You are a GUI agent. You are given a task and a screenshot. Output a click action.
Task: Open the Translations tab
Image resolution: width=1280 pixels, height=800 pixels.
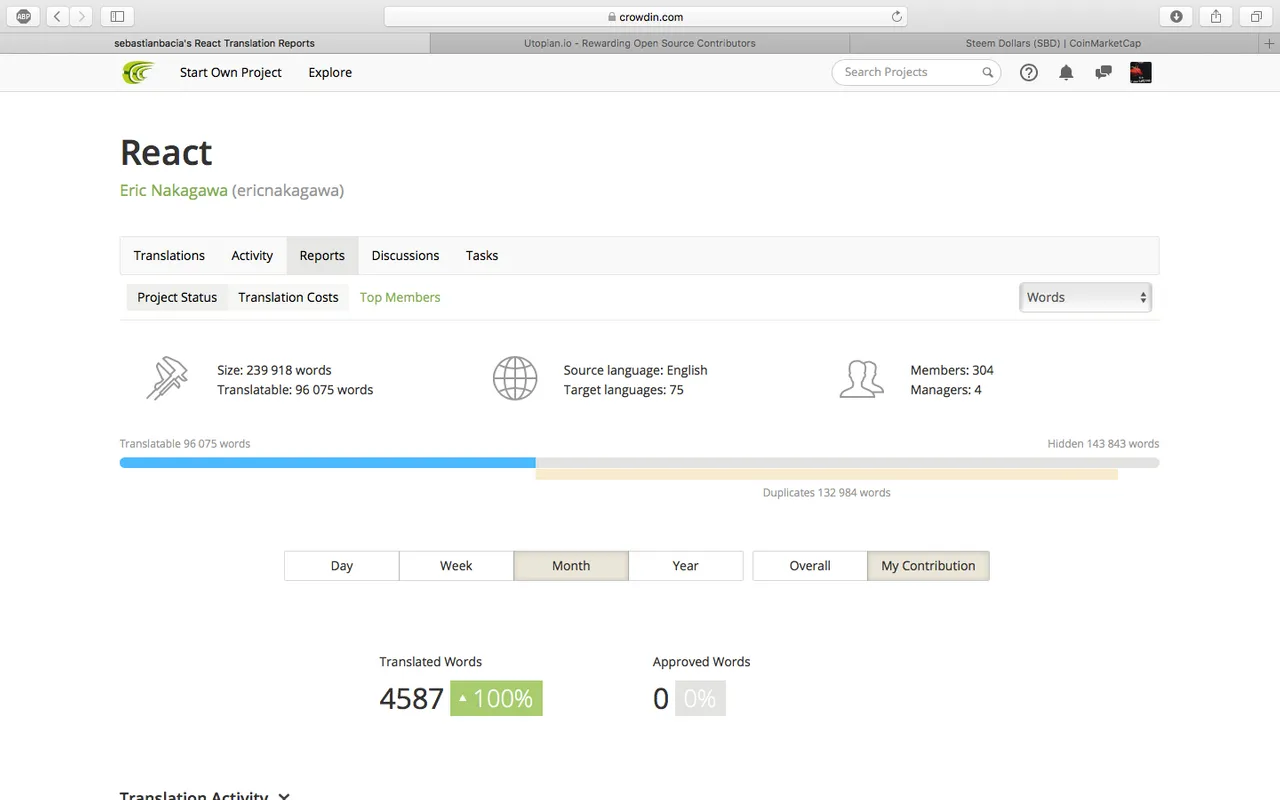pyautogui.click(x=169, y=256)
